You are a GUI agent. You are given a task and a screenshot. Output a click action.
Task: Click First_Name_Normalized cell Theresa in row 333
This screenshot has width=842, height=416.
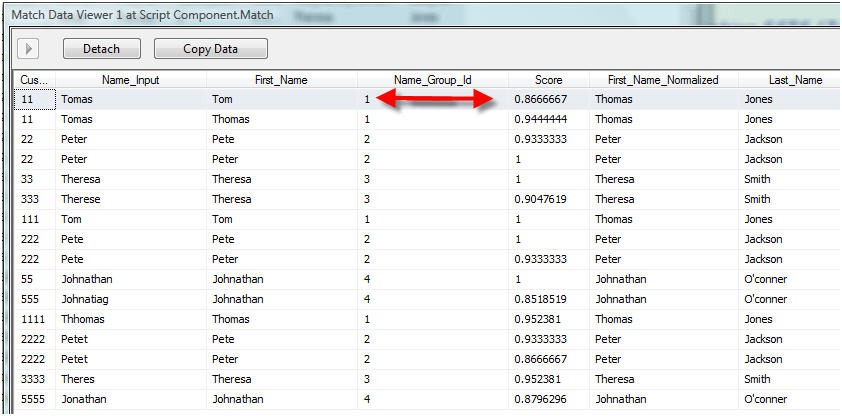[x=664, y=199]
